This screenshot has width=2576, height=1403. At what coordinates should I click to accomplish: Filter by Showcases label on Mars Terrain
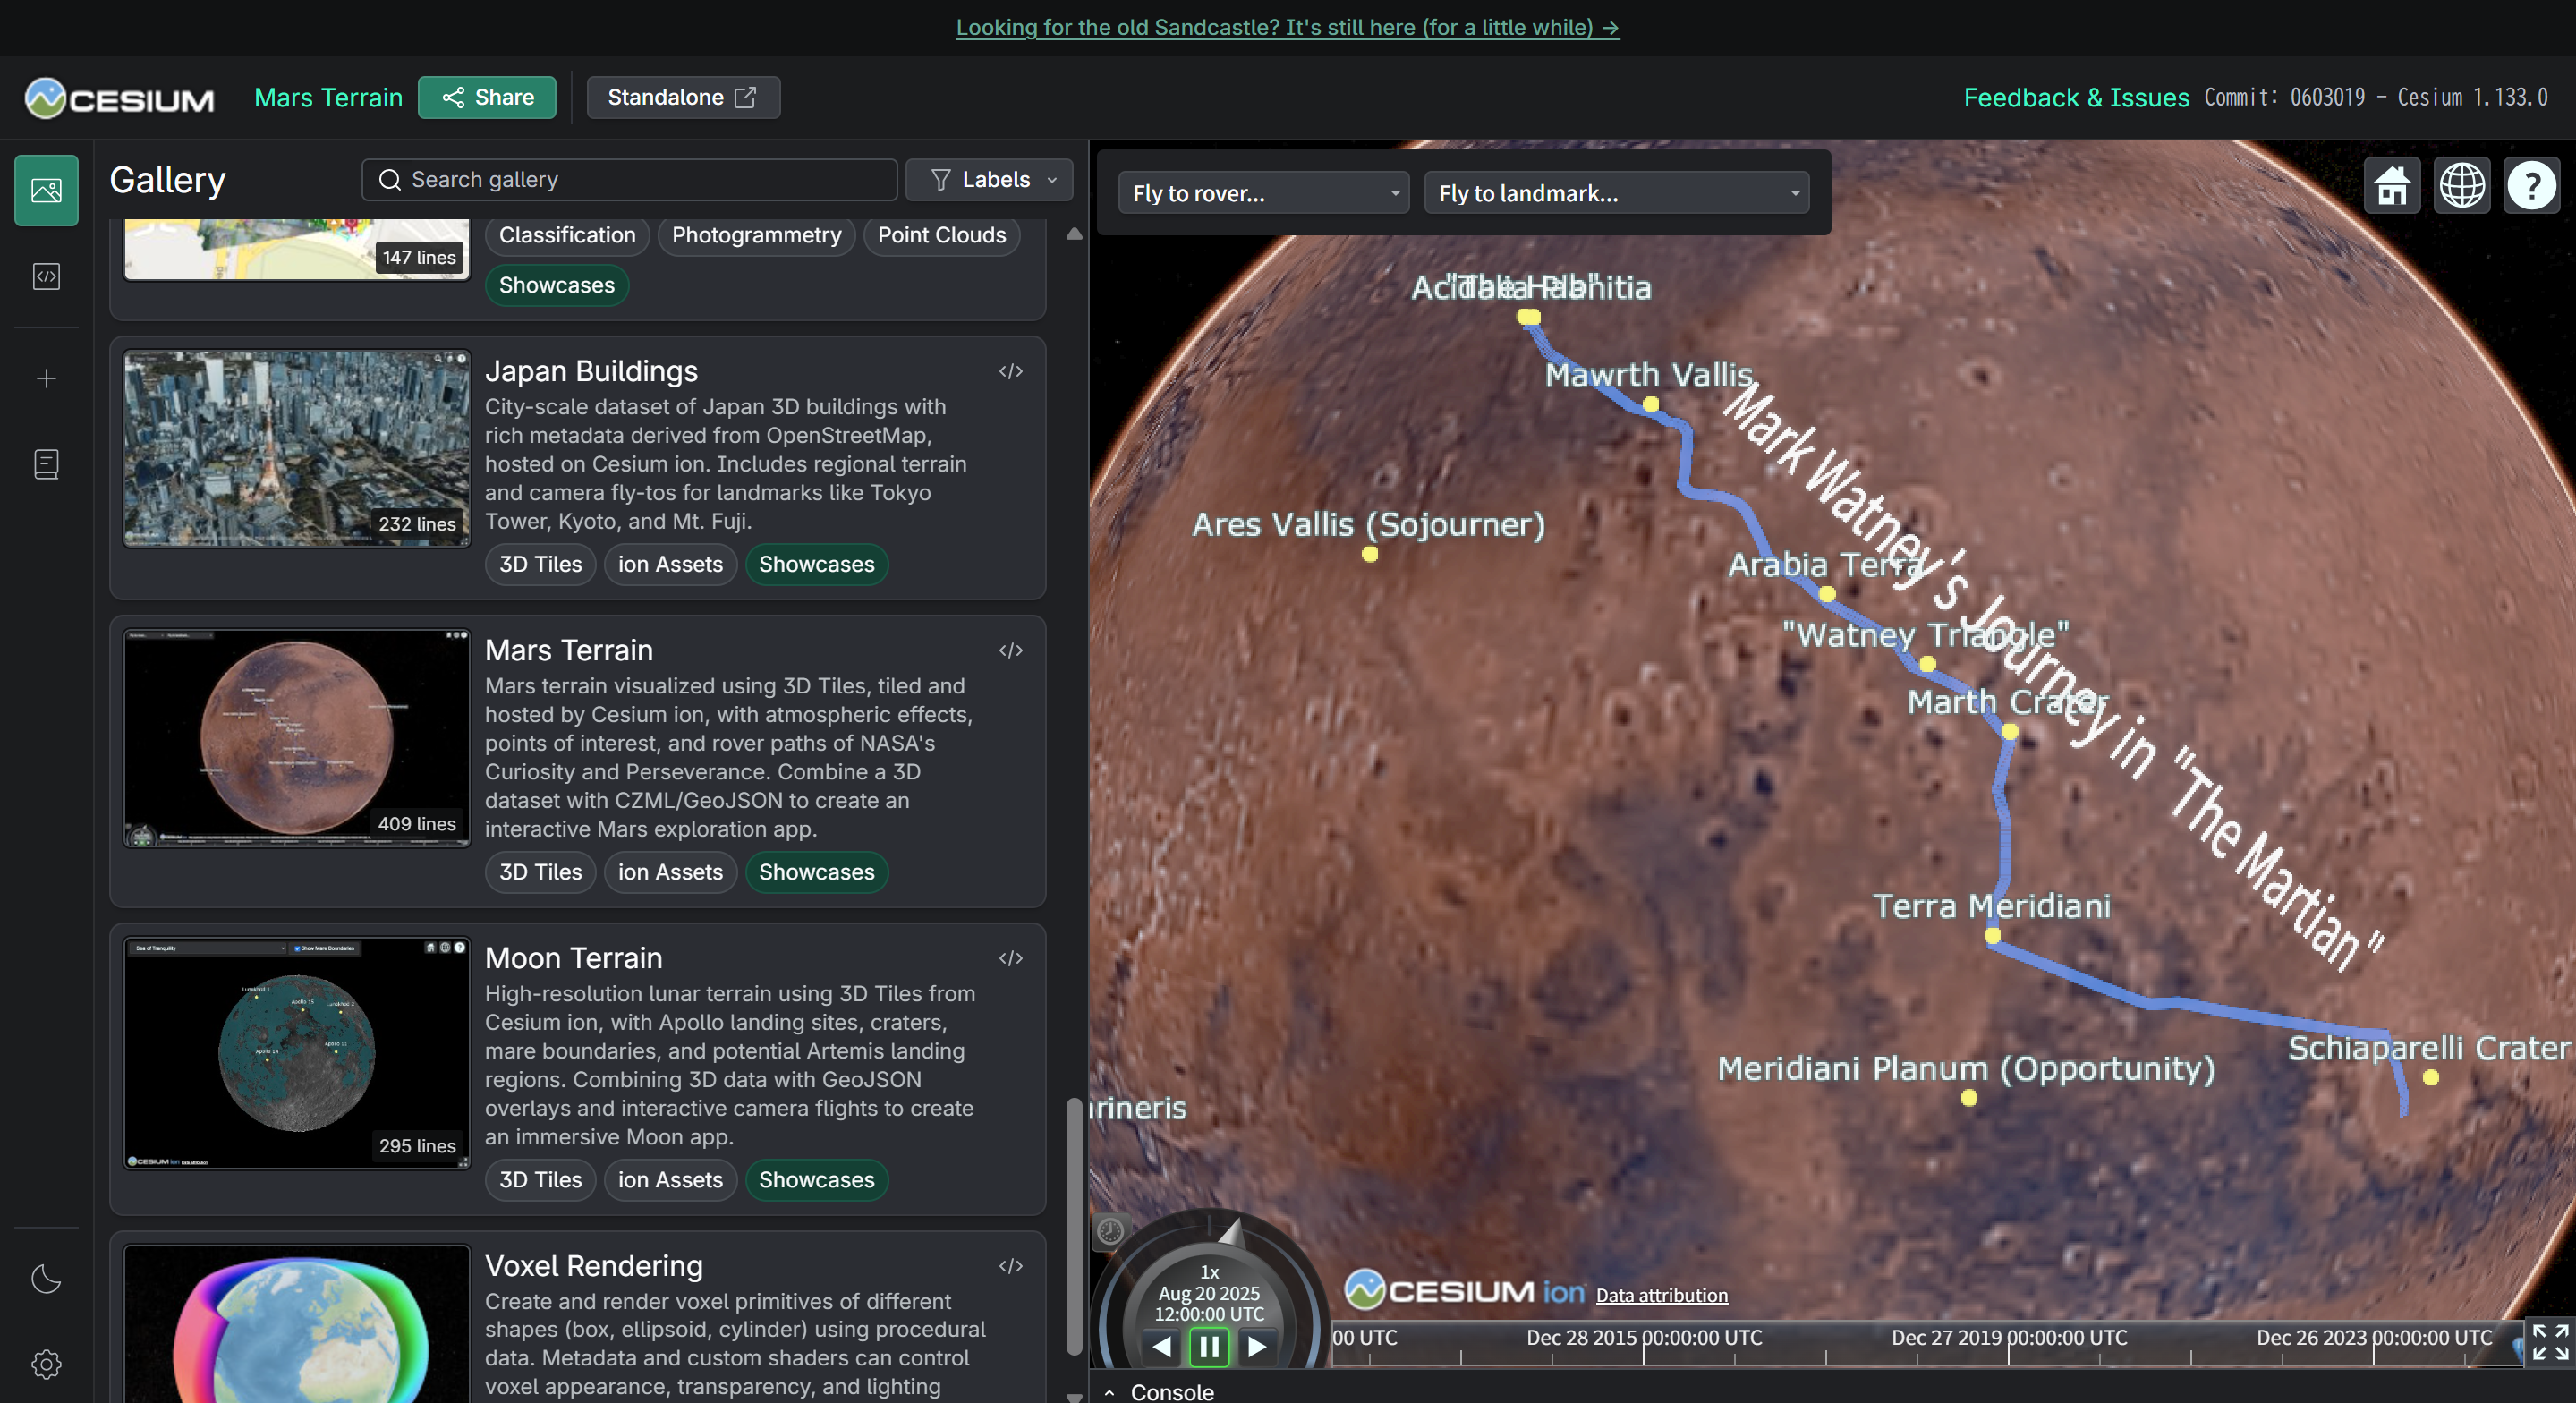[x=816, y=872]
